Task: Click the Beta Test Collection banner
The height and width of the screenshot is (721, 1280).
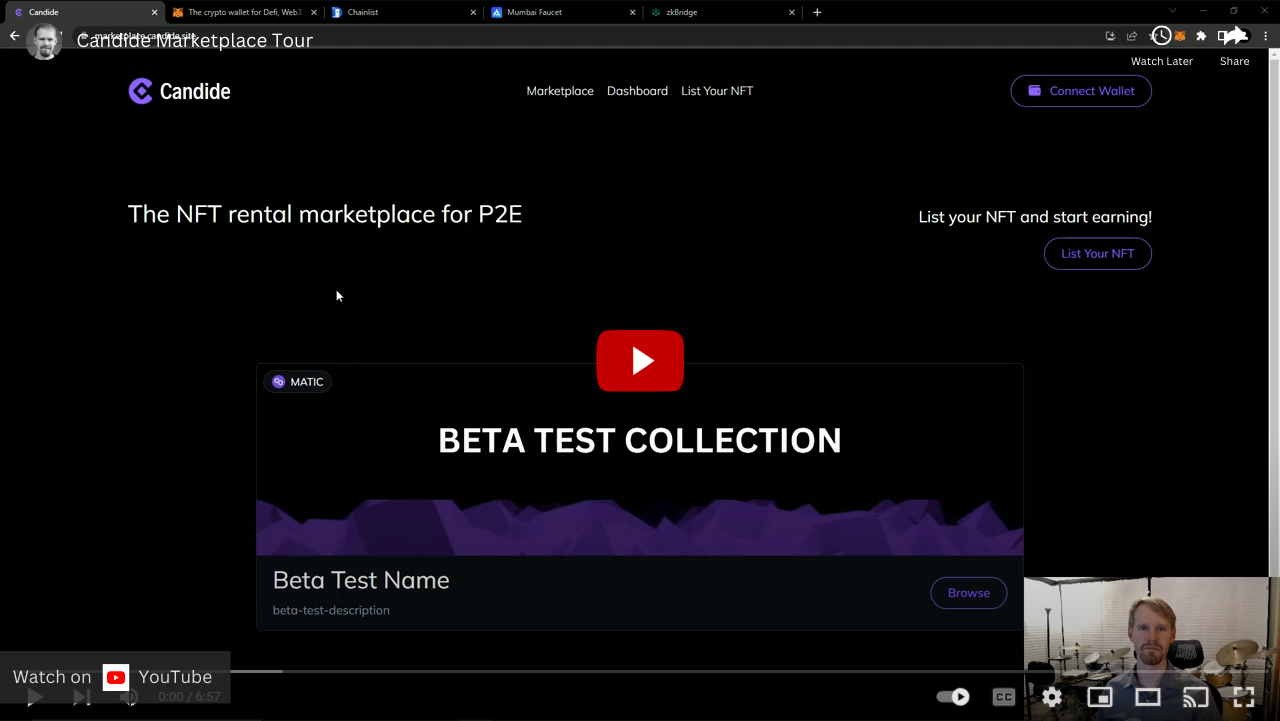Action: [640, 459]
